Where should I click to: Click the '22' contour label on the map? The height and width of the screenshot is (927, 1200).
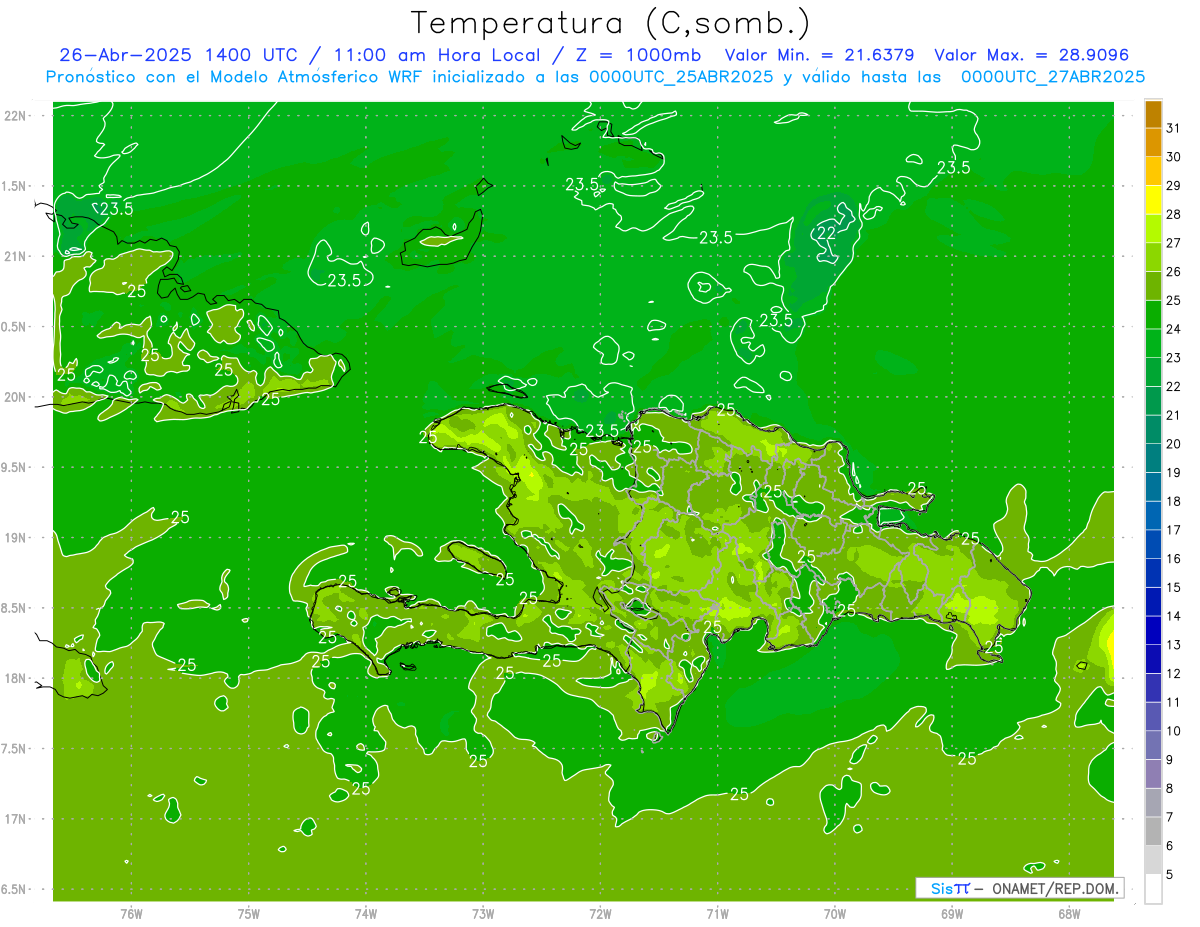[827, 233]
